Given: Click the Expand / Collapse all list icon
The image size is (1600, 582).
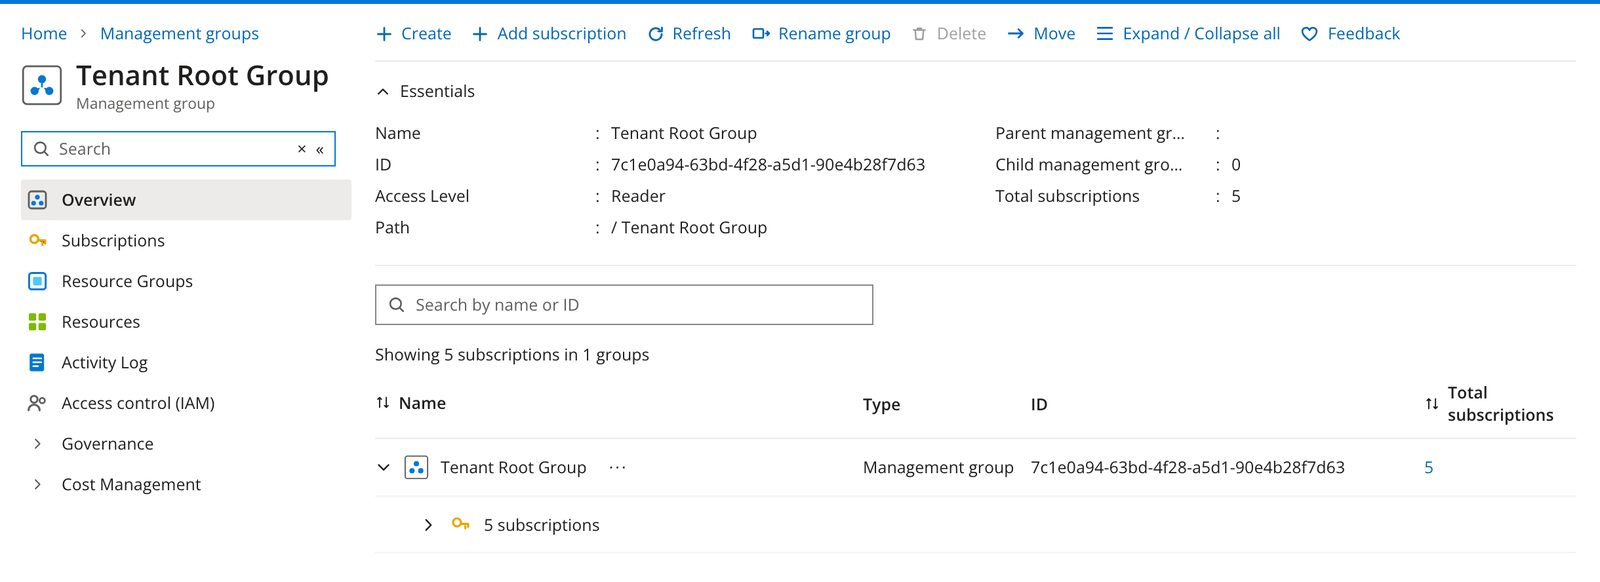Looking at the screenshot, I should coord(1105,34).
